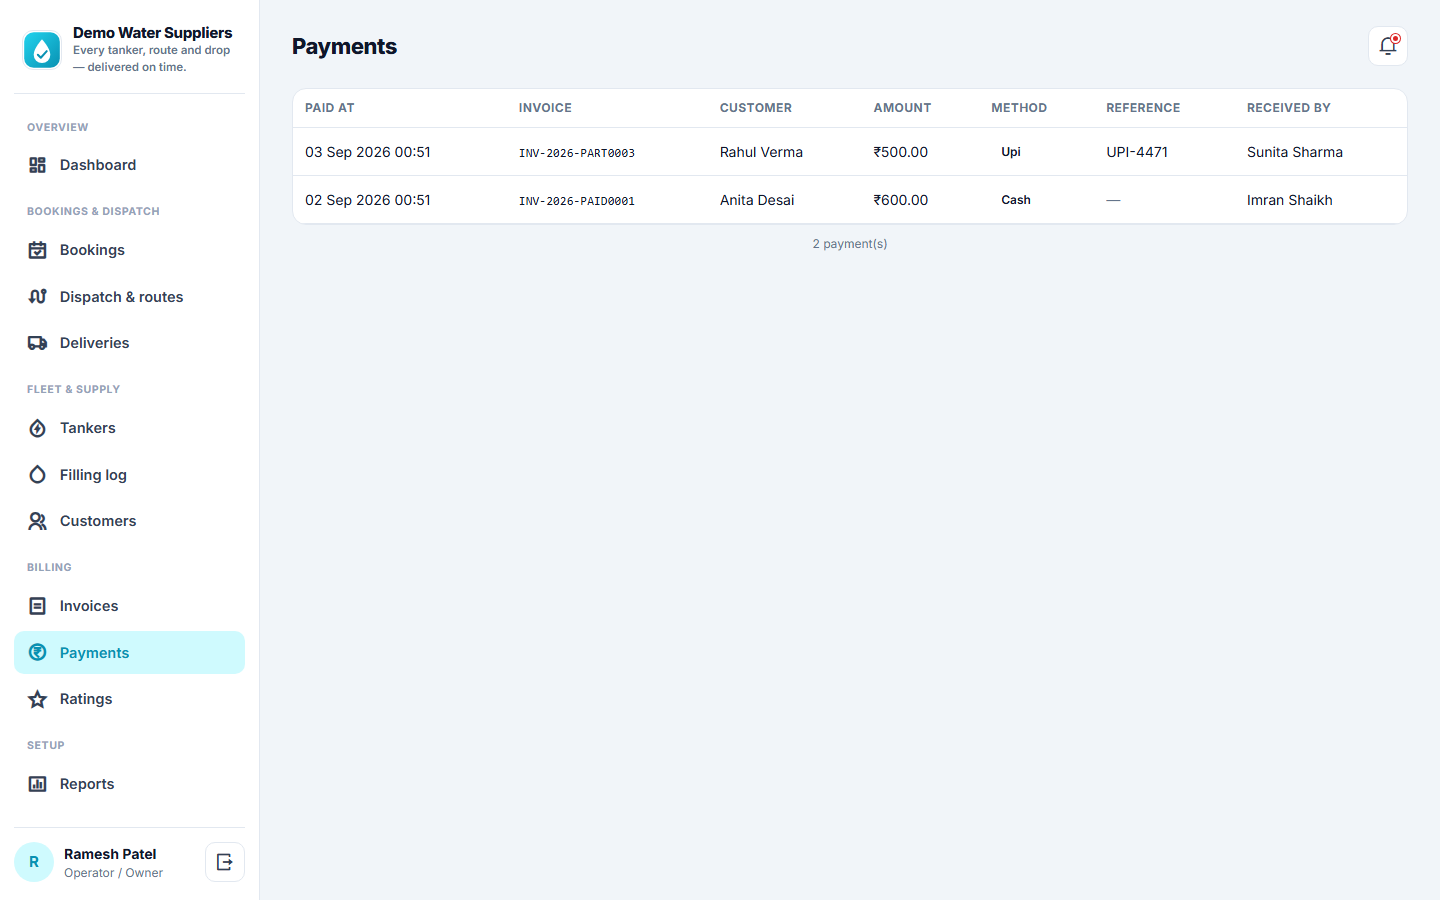Click the Ratings star icon
Image resolution: width=1440 pixels, height=900 pixels.
pos(38,699)
